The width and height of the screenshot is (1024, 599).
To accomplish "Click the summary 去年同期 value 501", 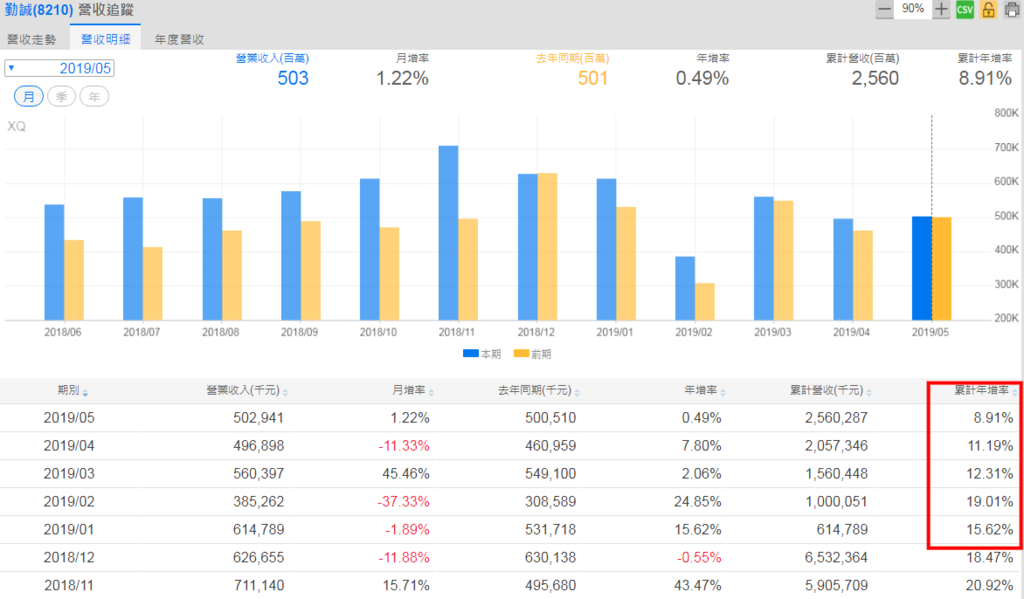I will [593, 78].
